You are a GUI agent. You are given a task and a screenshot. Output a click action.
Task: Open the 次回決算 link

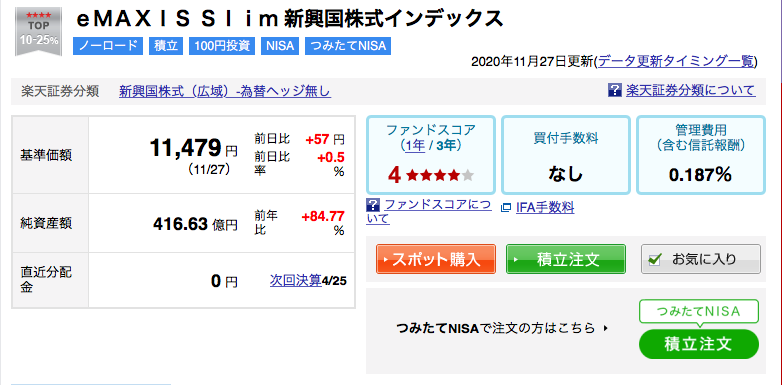pos(296,280)
